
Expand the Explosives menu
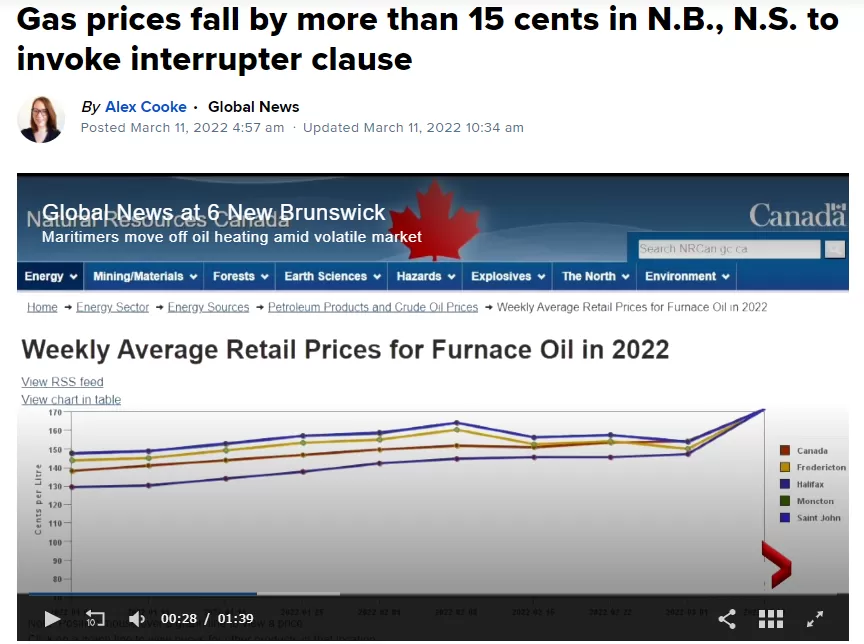point(507,276)
